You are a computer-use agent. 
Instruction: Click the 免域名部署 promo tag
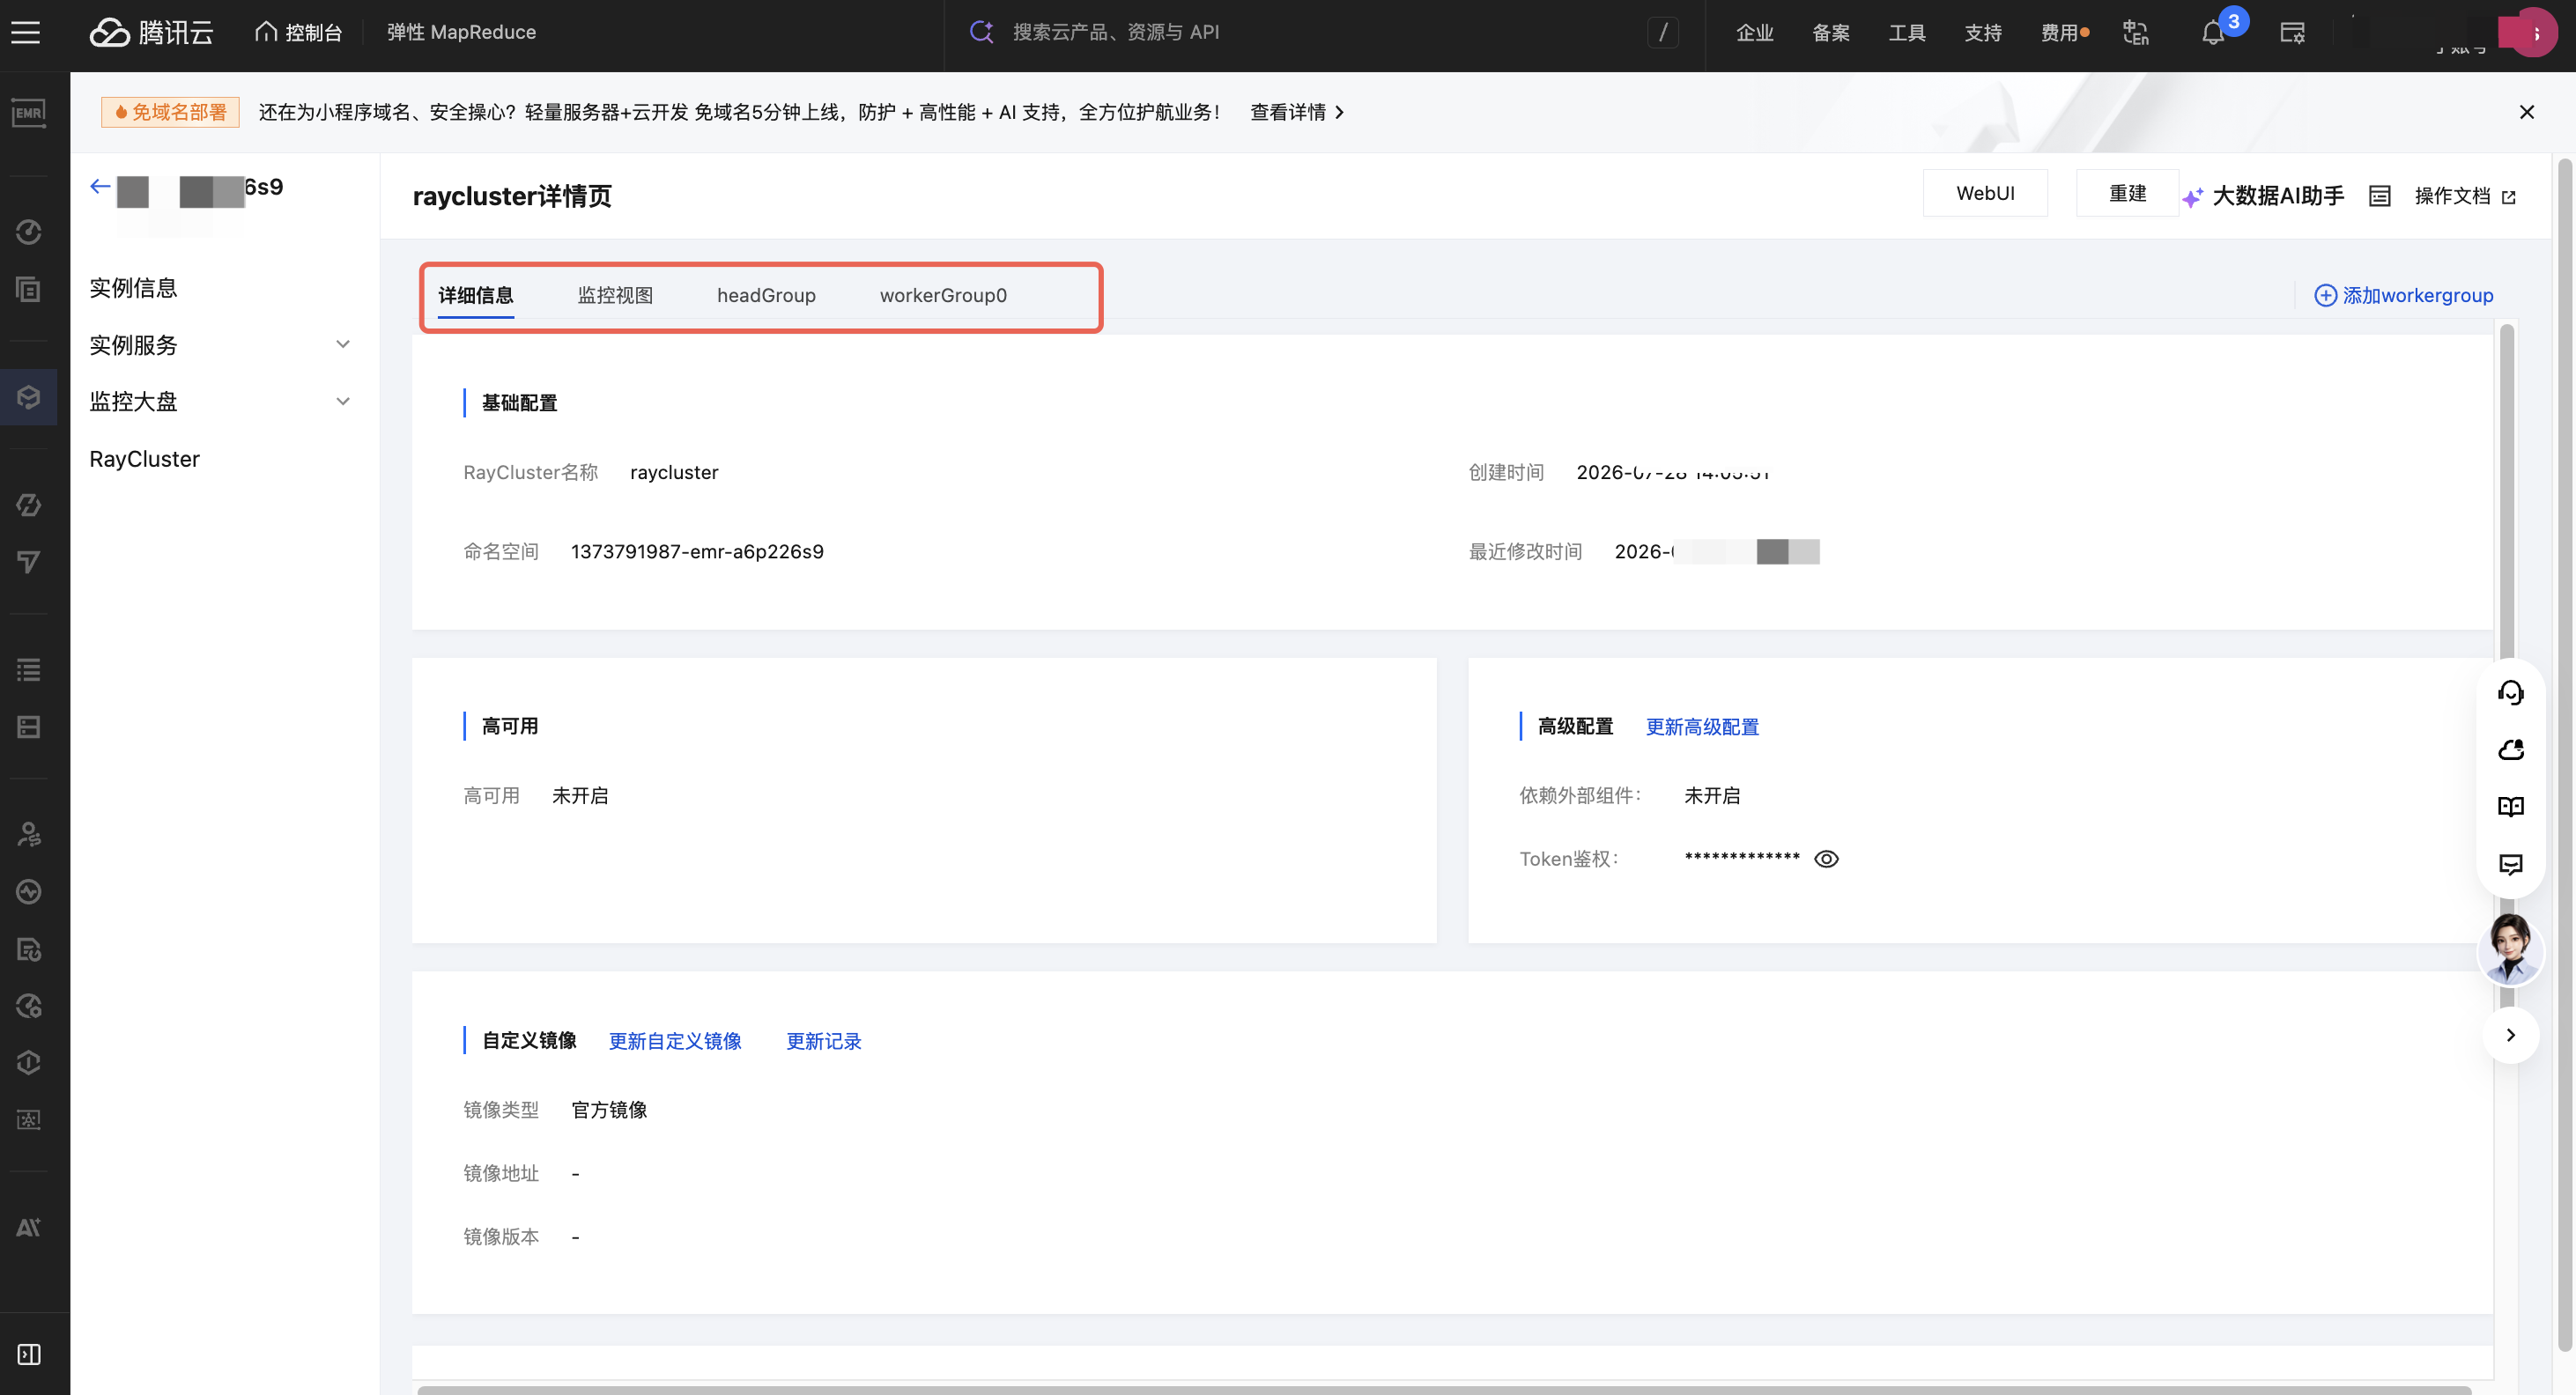coord(170,112)
